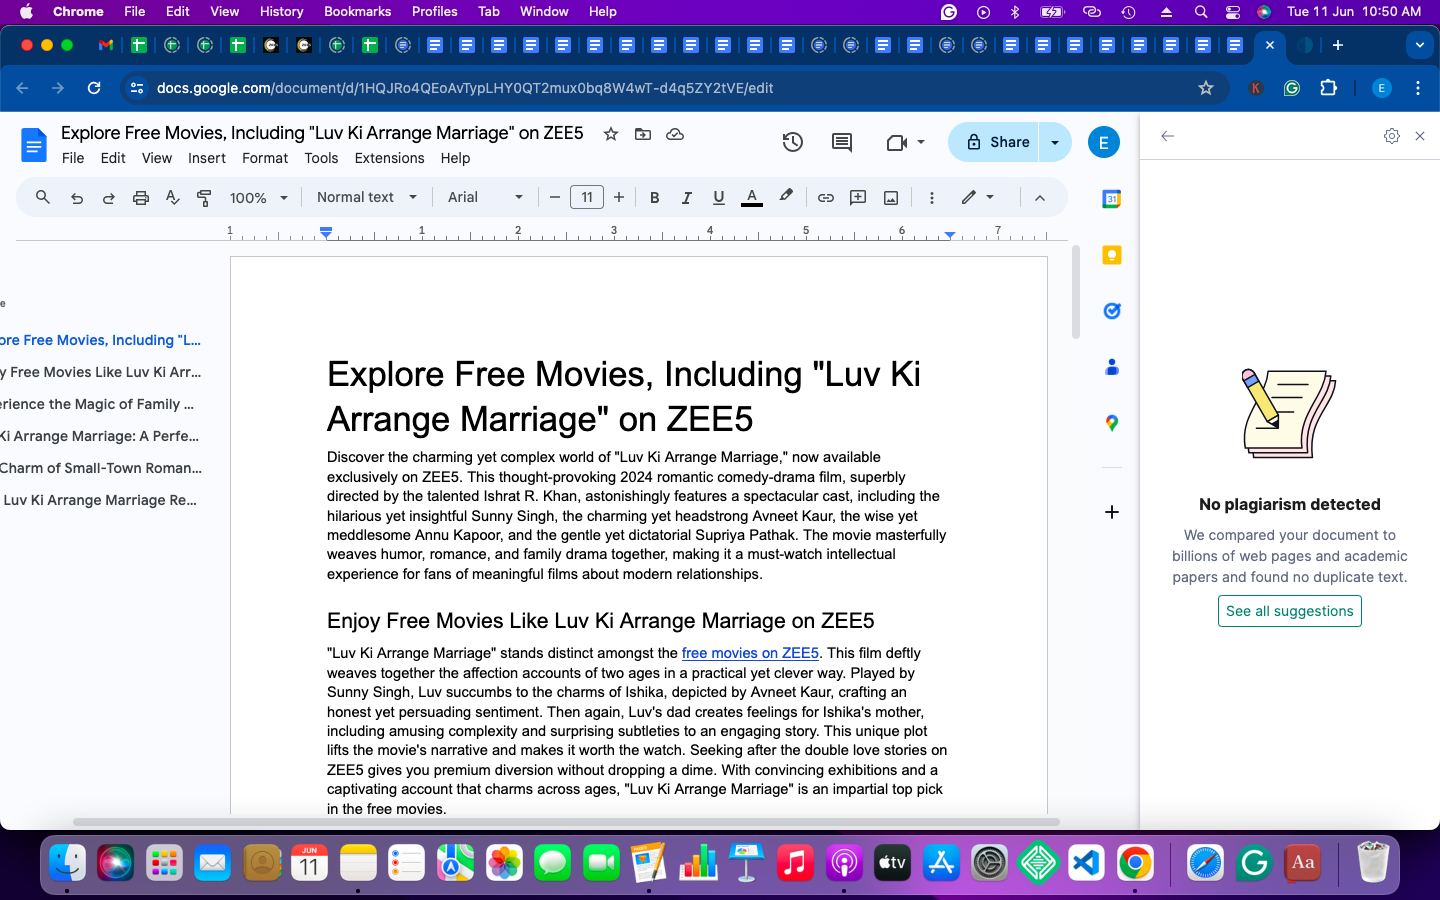Viewport: 1440px width, 900px height.
Task: Click See all suggestions button
Action: point(1289,611)
